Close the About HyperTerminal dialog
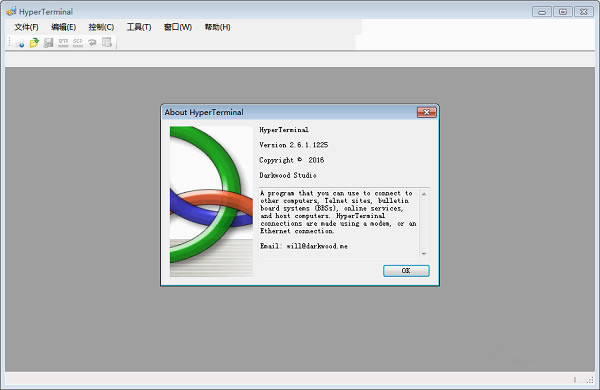 [x=426, y=112]
